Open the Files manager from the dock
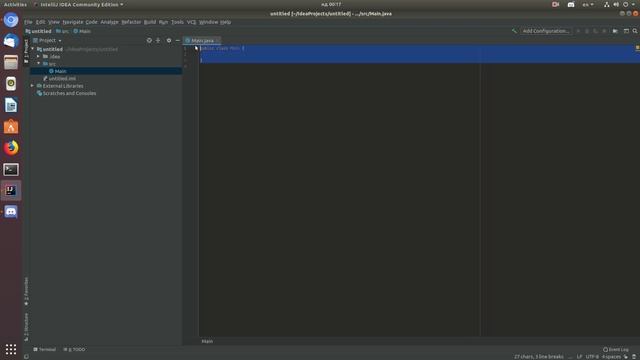 point(11,62)
